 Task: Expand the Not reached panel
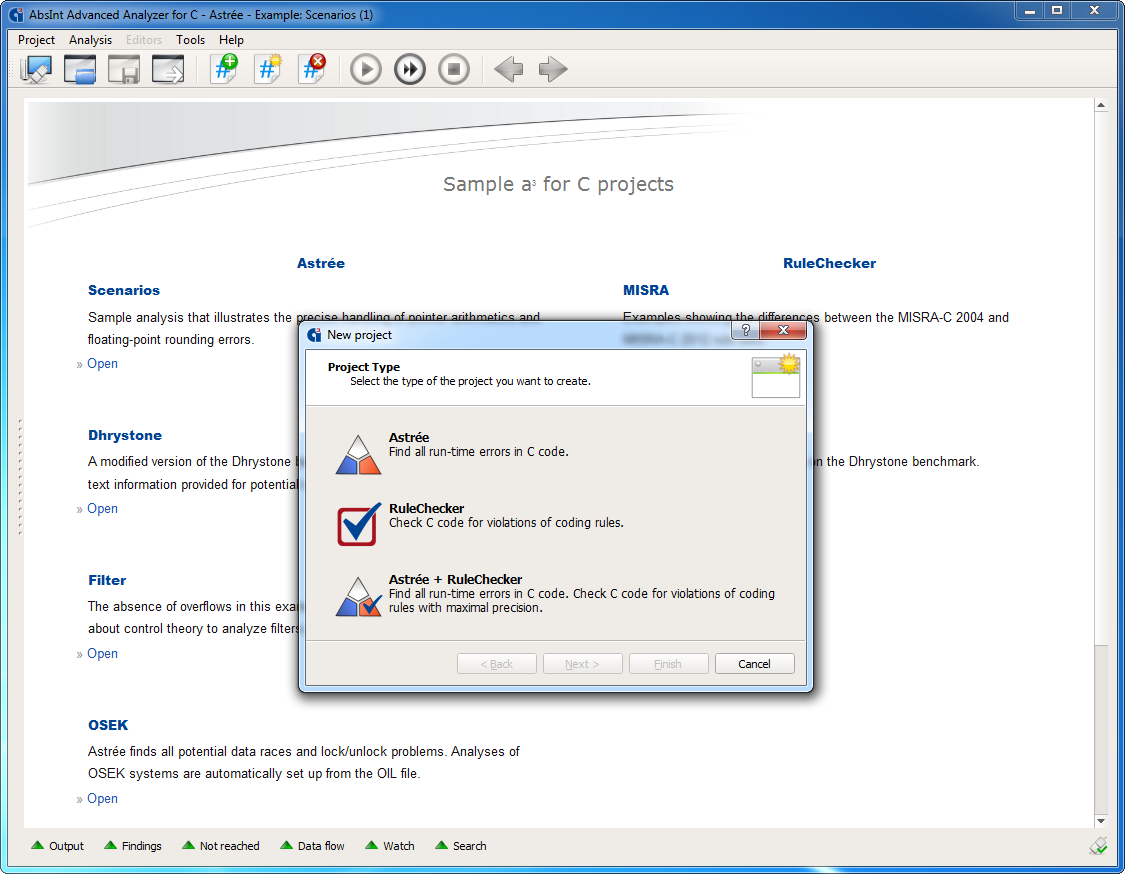(x=221, y=846)
